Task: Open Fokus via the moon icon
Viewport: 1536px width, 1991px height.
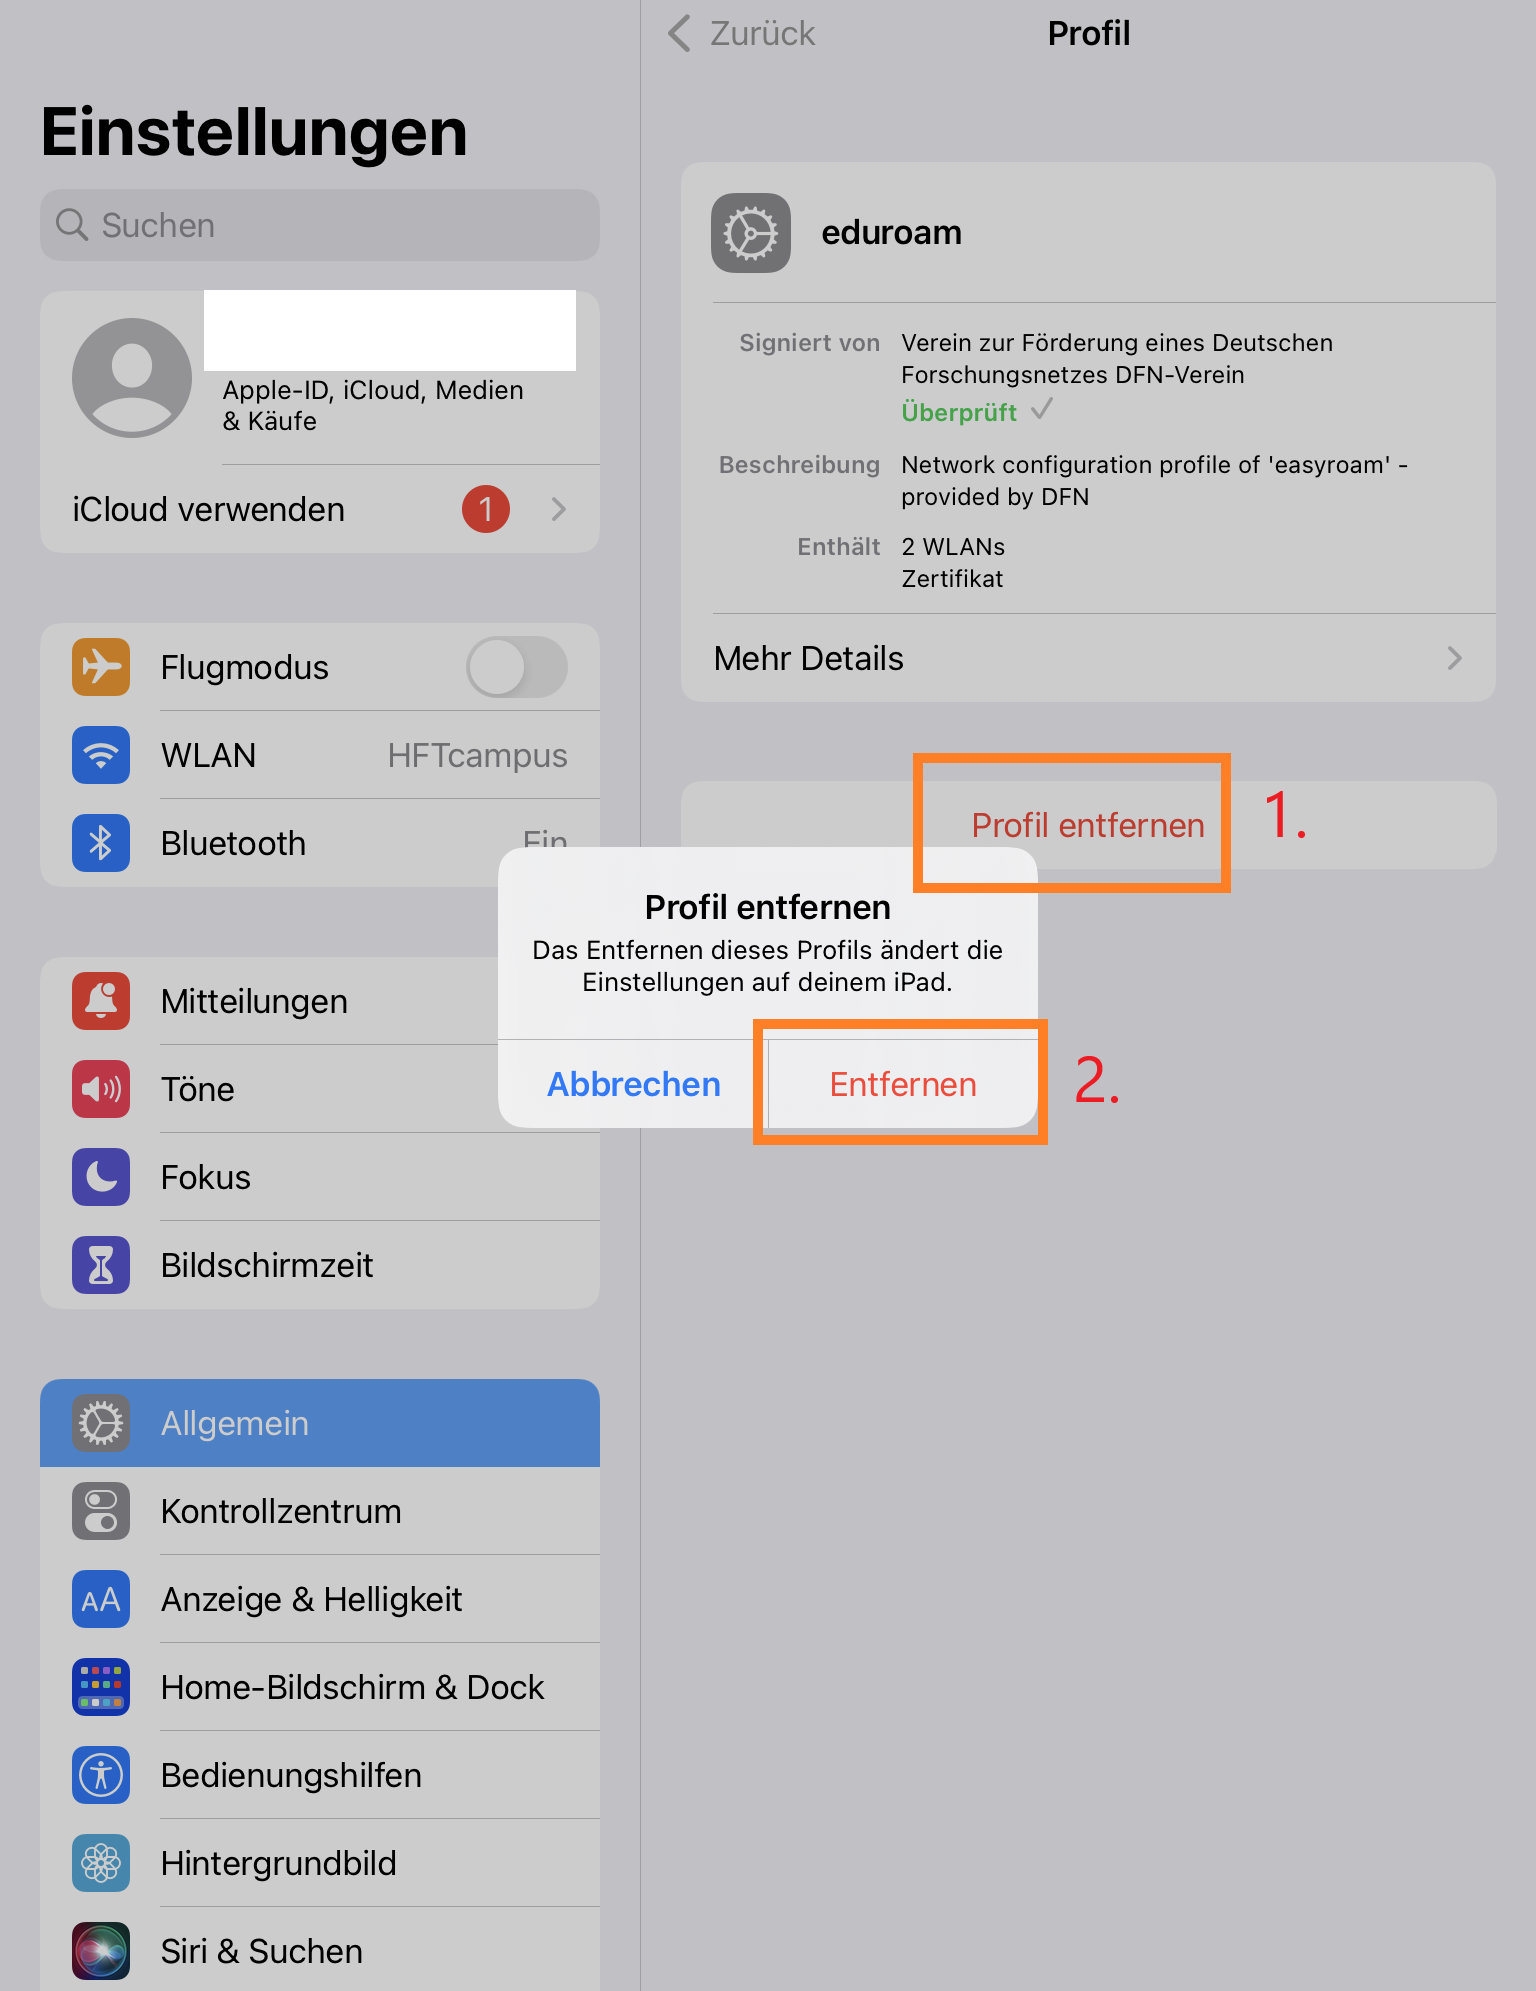Action: click(x=101, y=1177)
